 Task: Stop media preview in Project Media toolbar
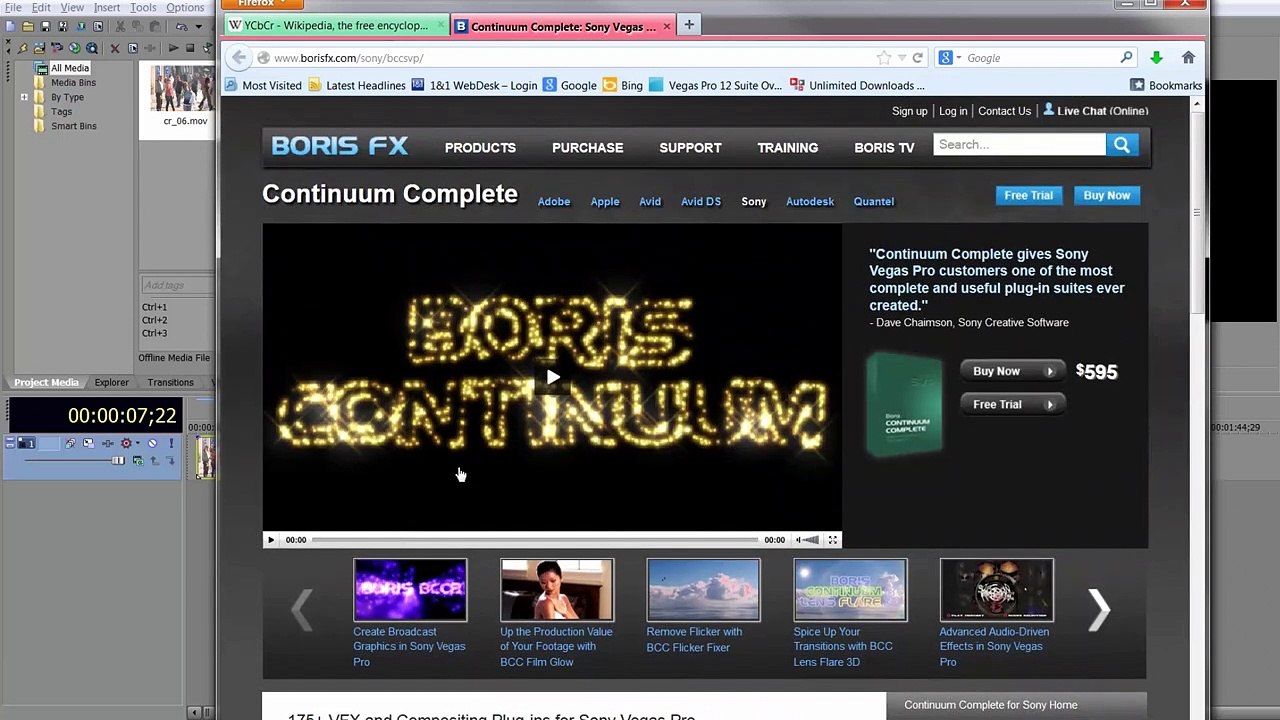190,48
